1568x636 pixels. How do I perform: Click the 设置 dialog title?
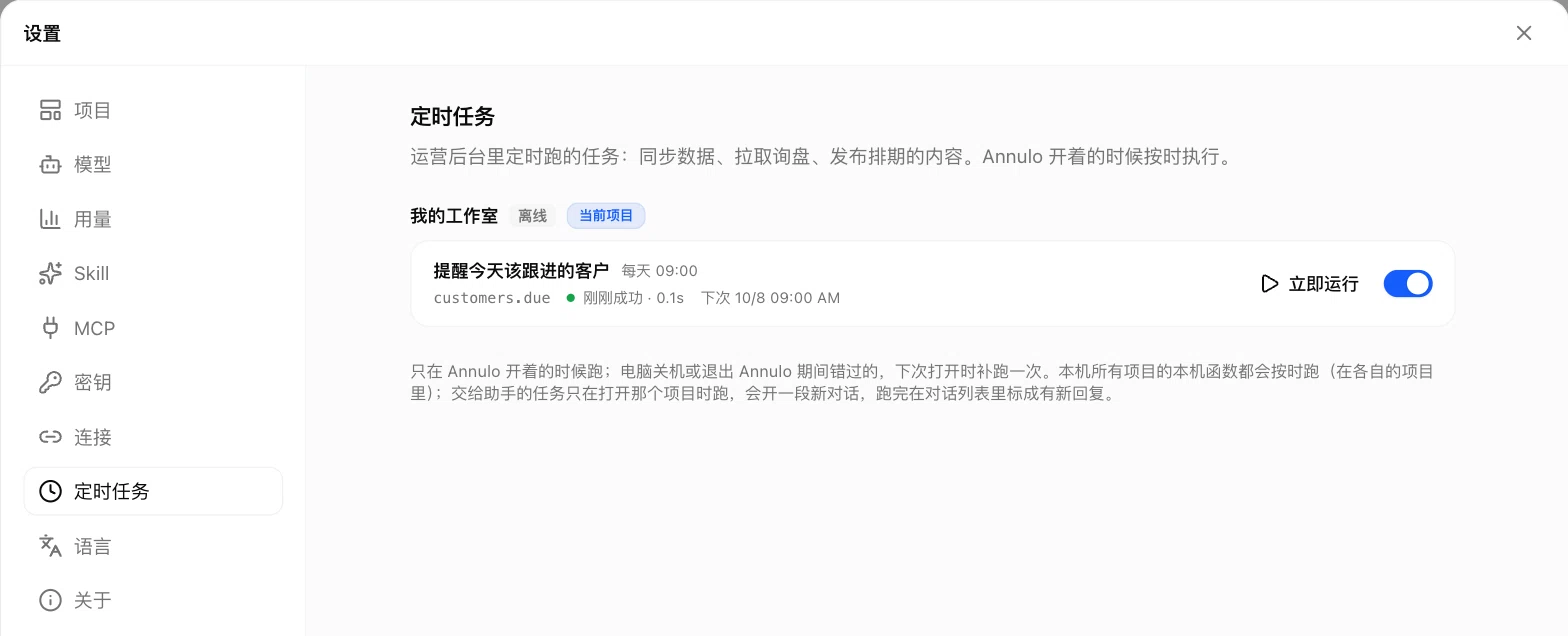click(43, 34)
